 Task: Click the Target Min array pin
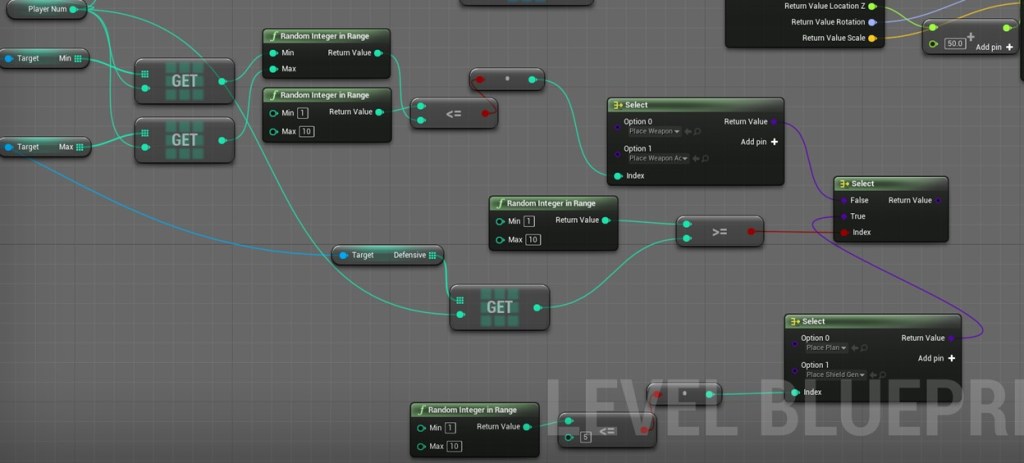(80, 59)
